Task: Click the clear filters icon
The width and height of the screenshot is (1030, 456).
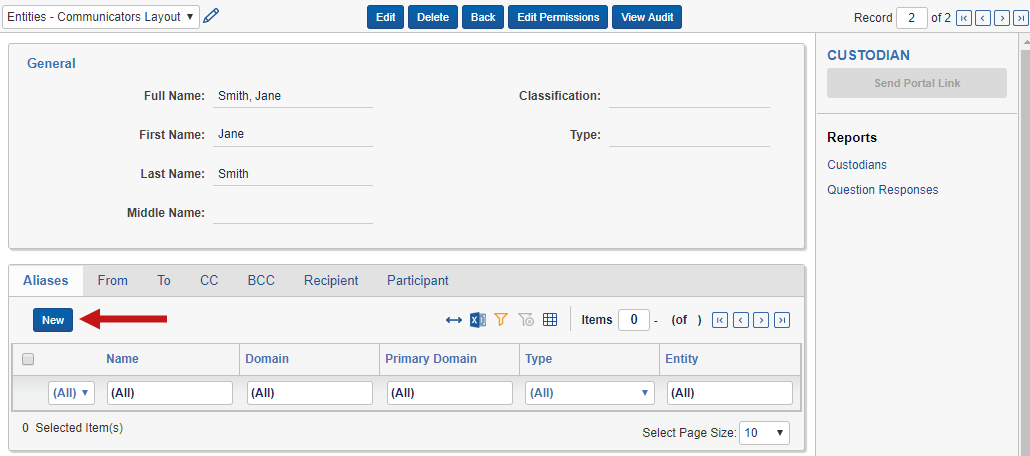Action: 526,320
